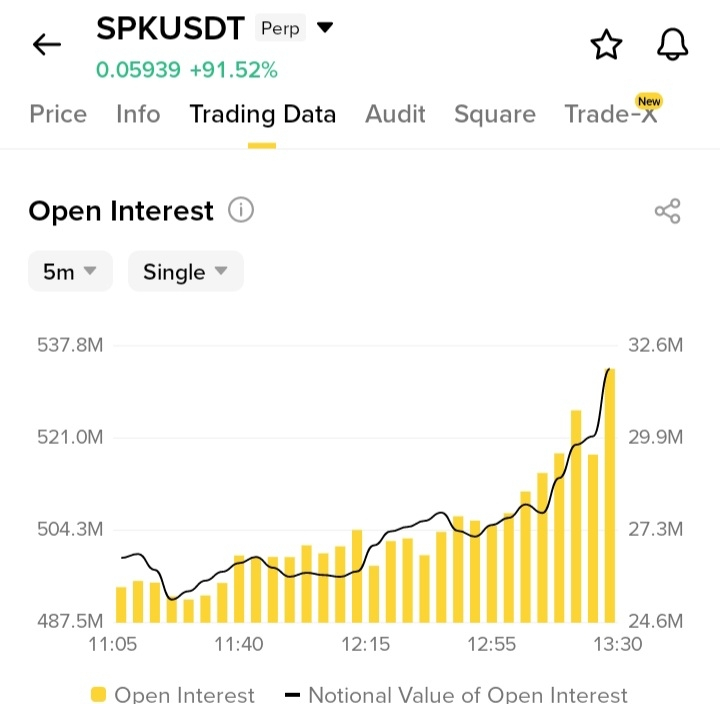Open the Audit tab
The height and width of the screenshot is (704, 720).
[x=395, y=114]
